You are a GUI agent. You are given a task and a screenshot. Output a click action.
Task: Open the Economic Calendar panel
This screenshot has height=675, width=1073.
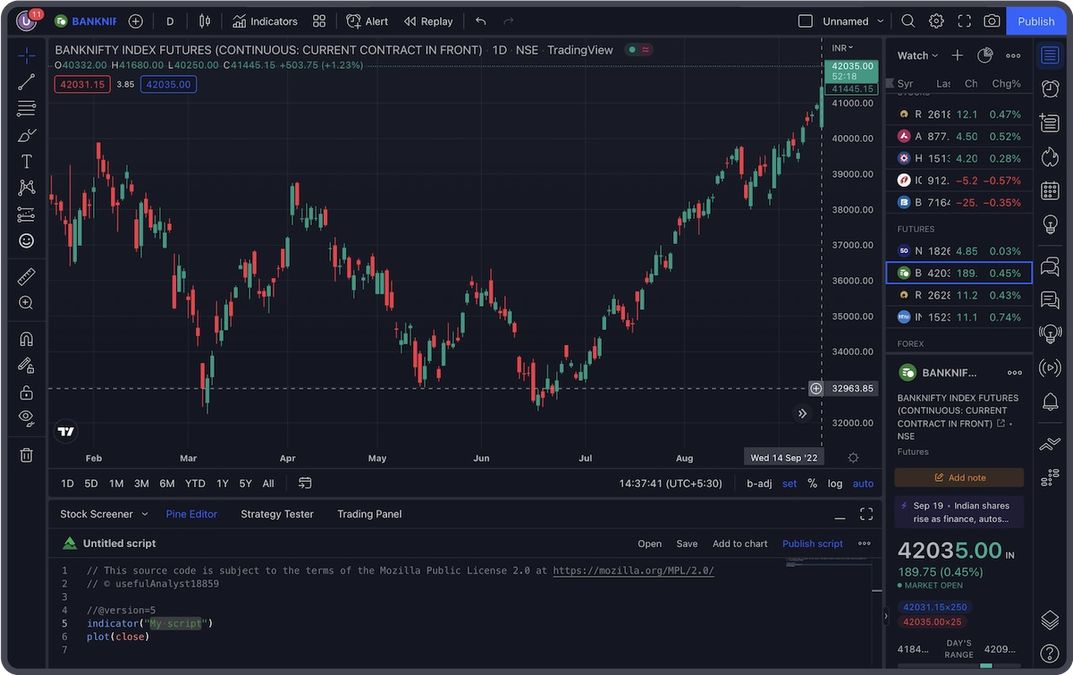[x=1049, y=191]
